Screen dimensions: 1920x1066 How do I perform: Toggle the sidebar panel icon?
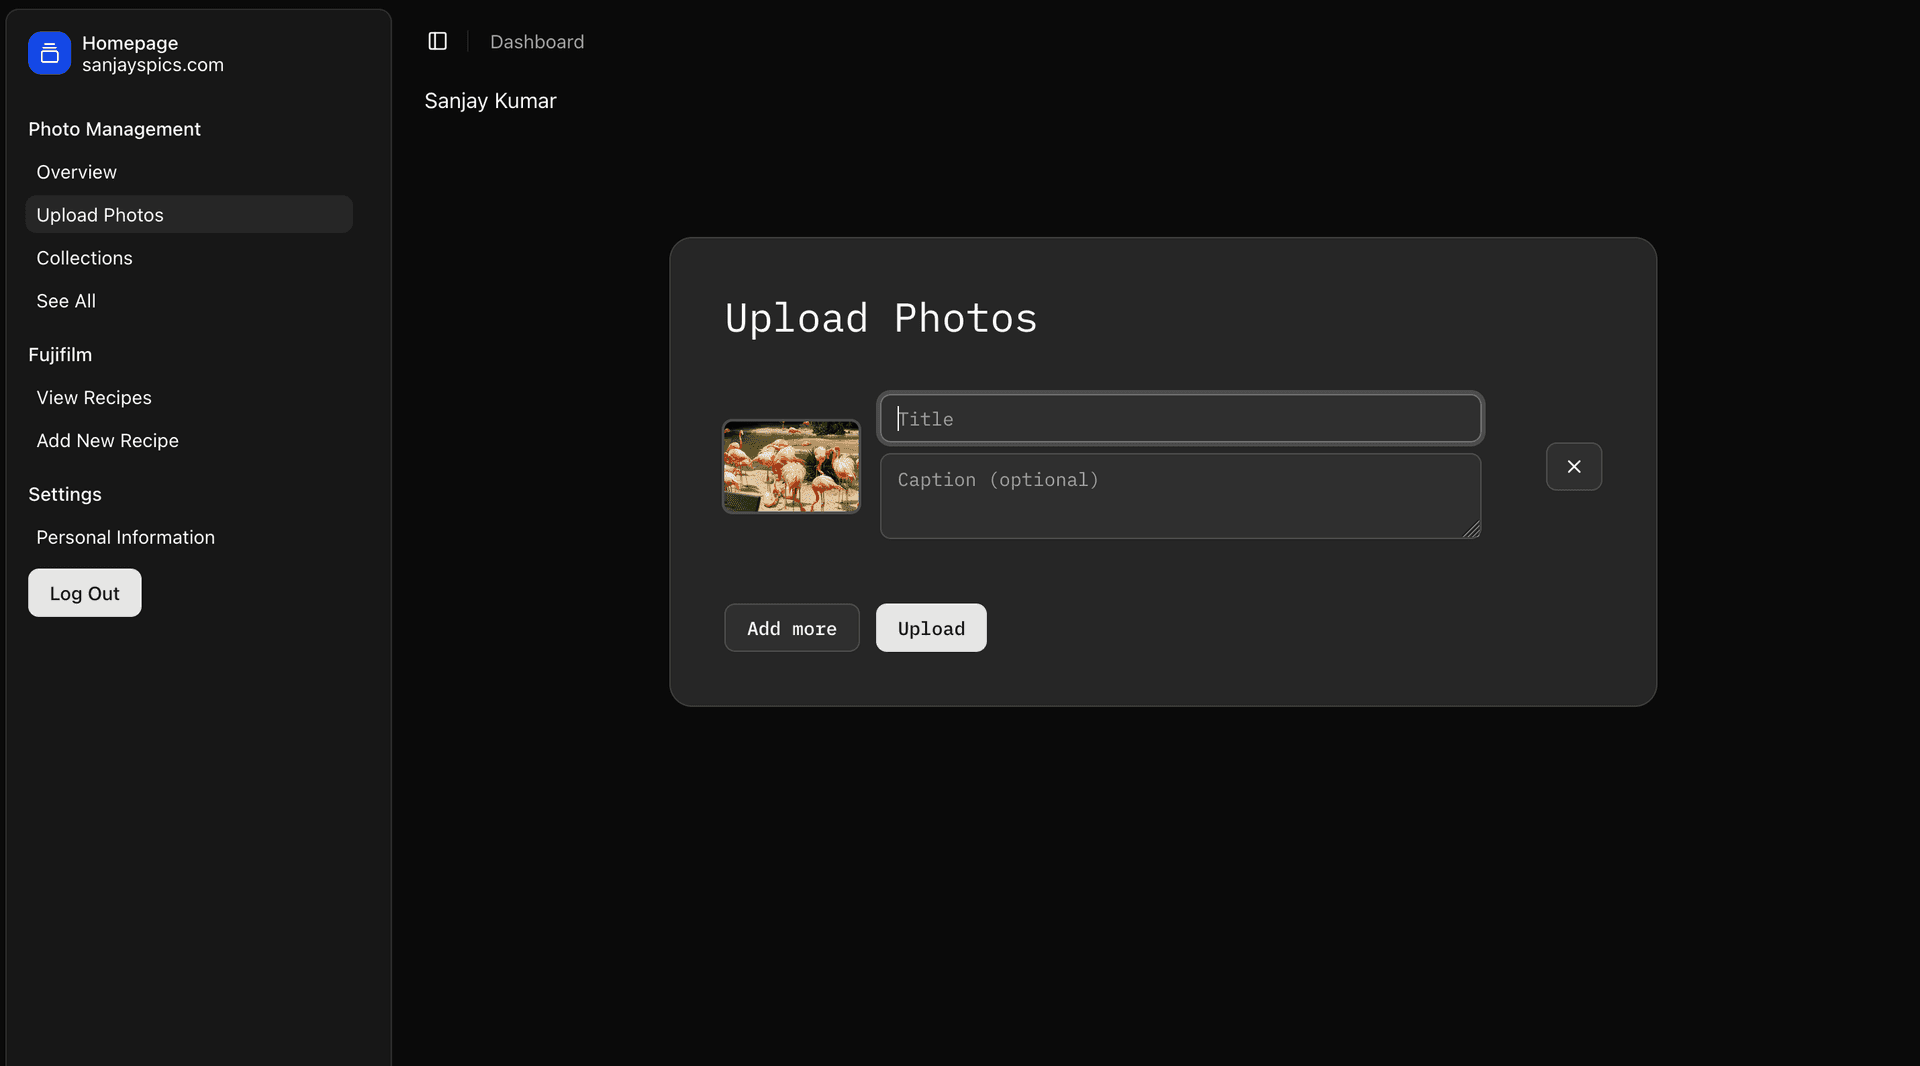click(x=437, y=41)
